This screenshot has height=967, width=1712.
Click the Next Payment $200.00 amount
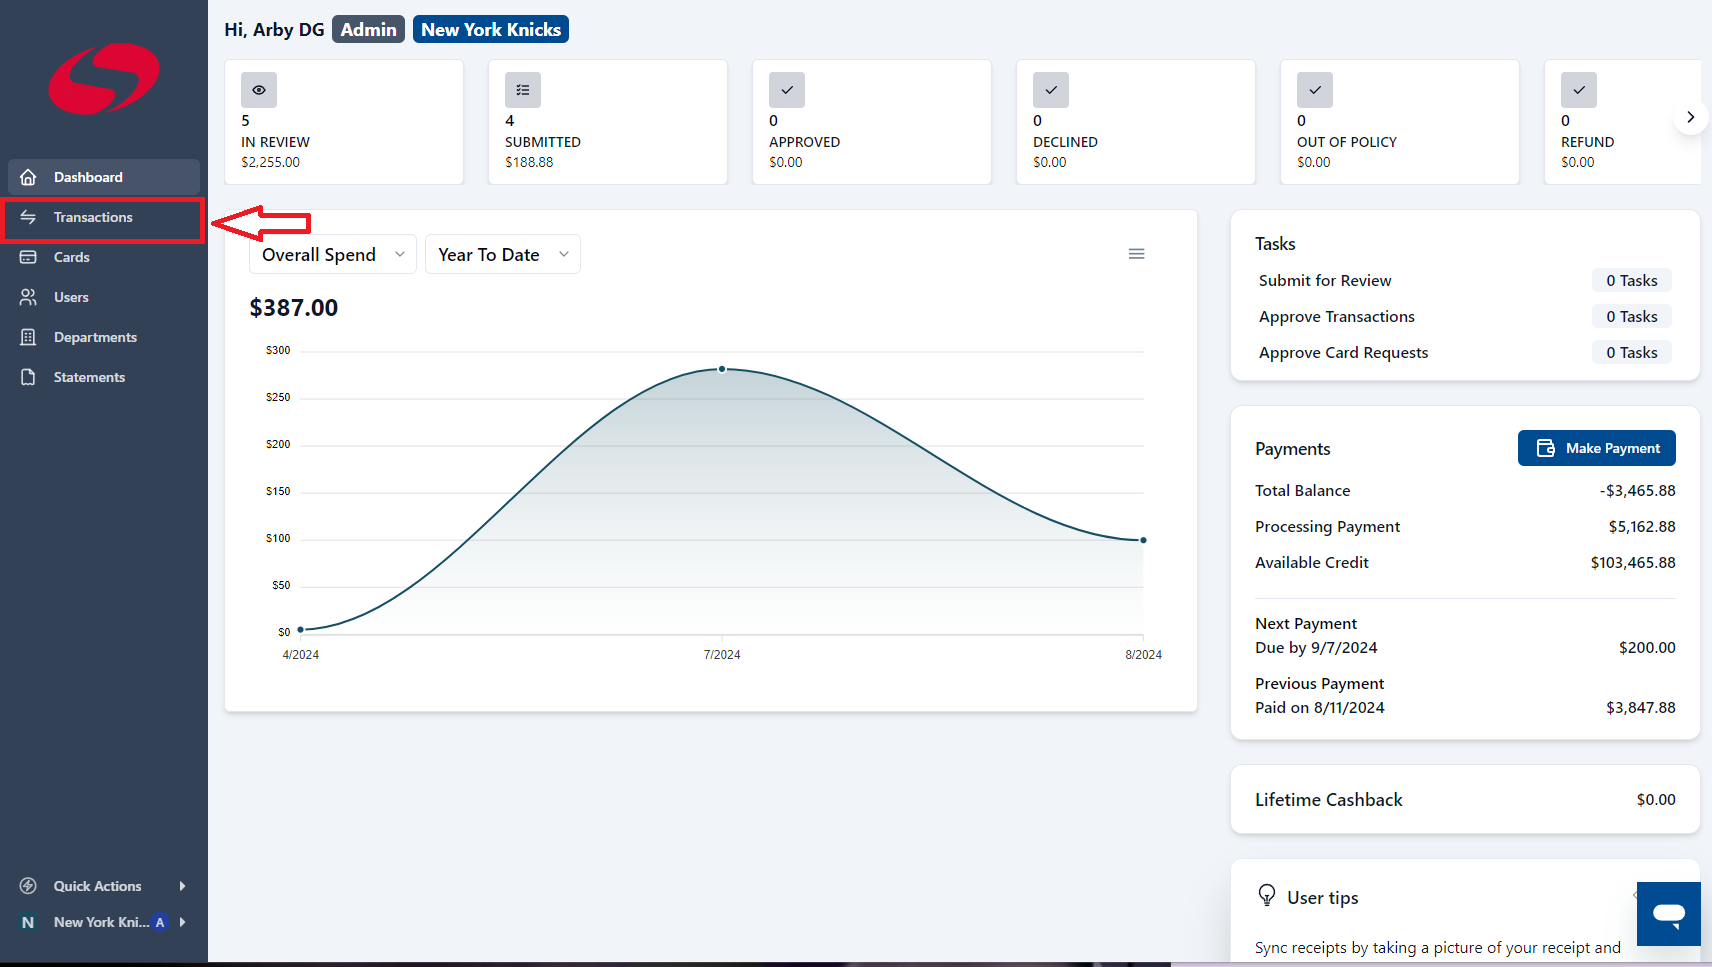click(x=1647, y=648)
